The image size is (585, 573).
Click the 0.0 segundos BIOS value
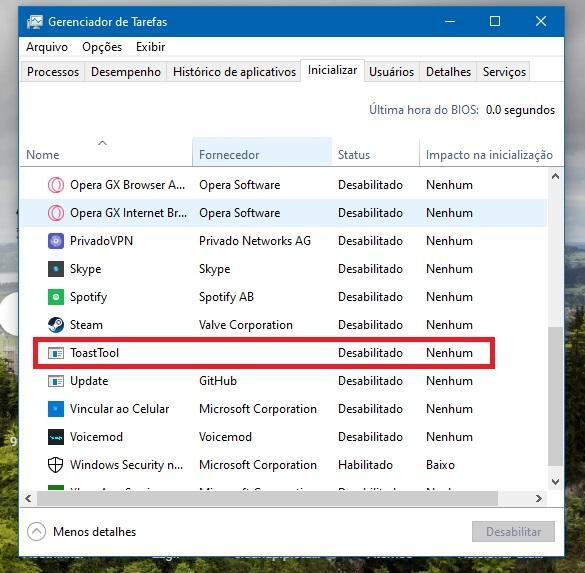[520, 110]
